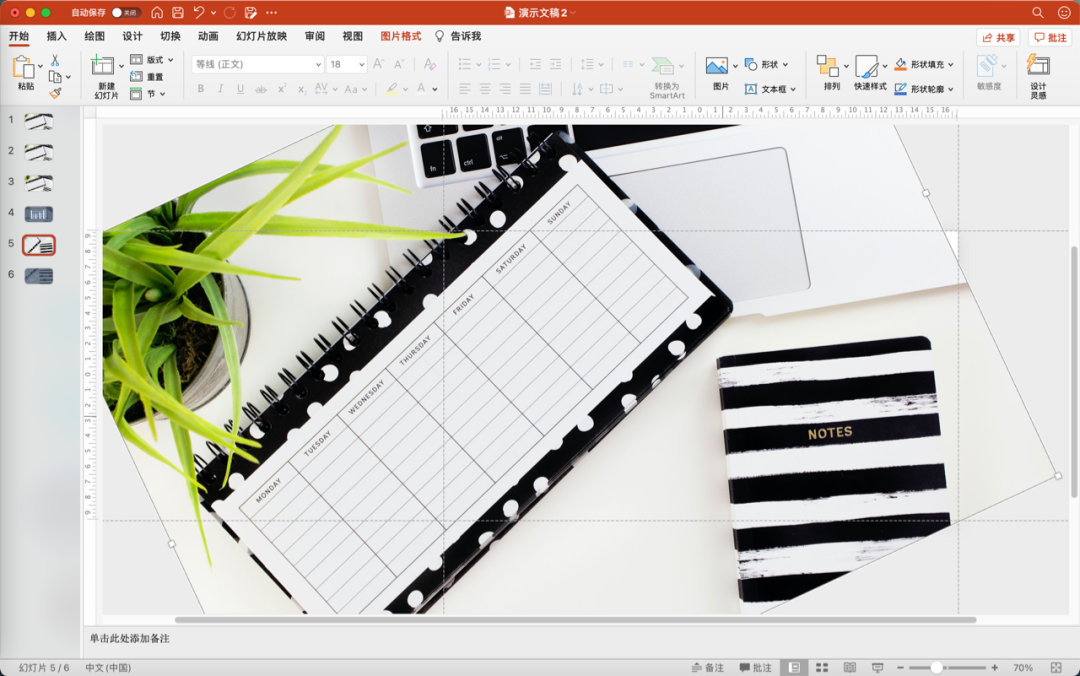Click the vertical scrollbar on right

(1074, 372)
